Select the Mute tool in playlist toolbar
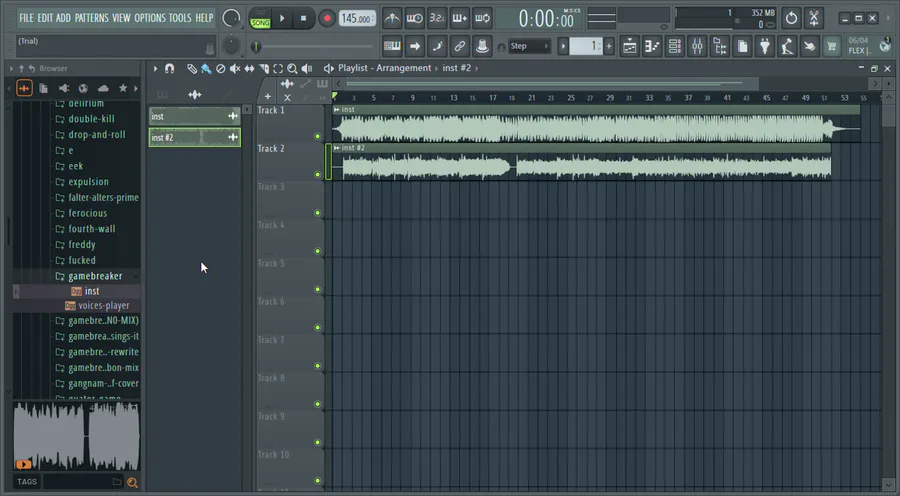Screen dimensions: 900x496 pyautogui.click(x=235, y=69)
